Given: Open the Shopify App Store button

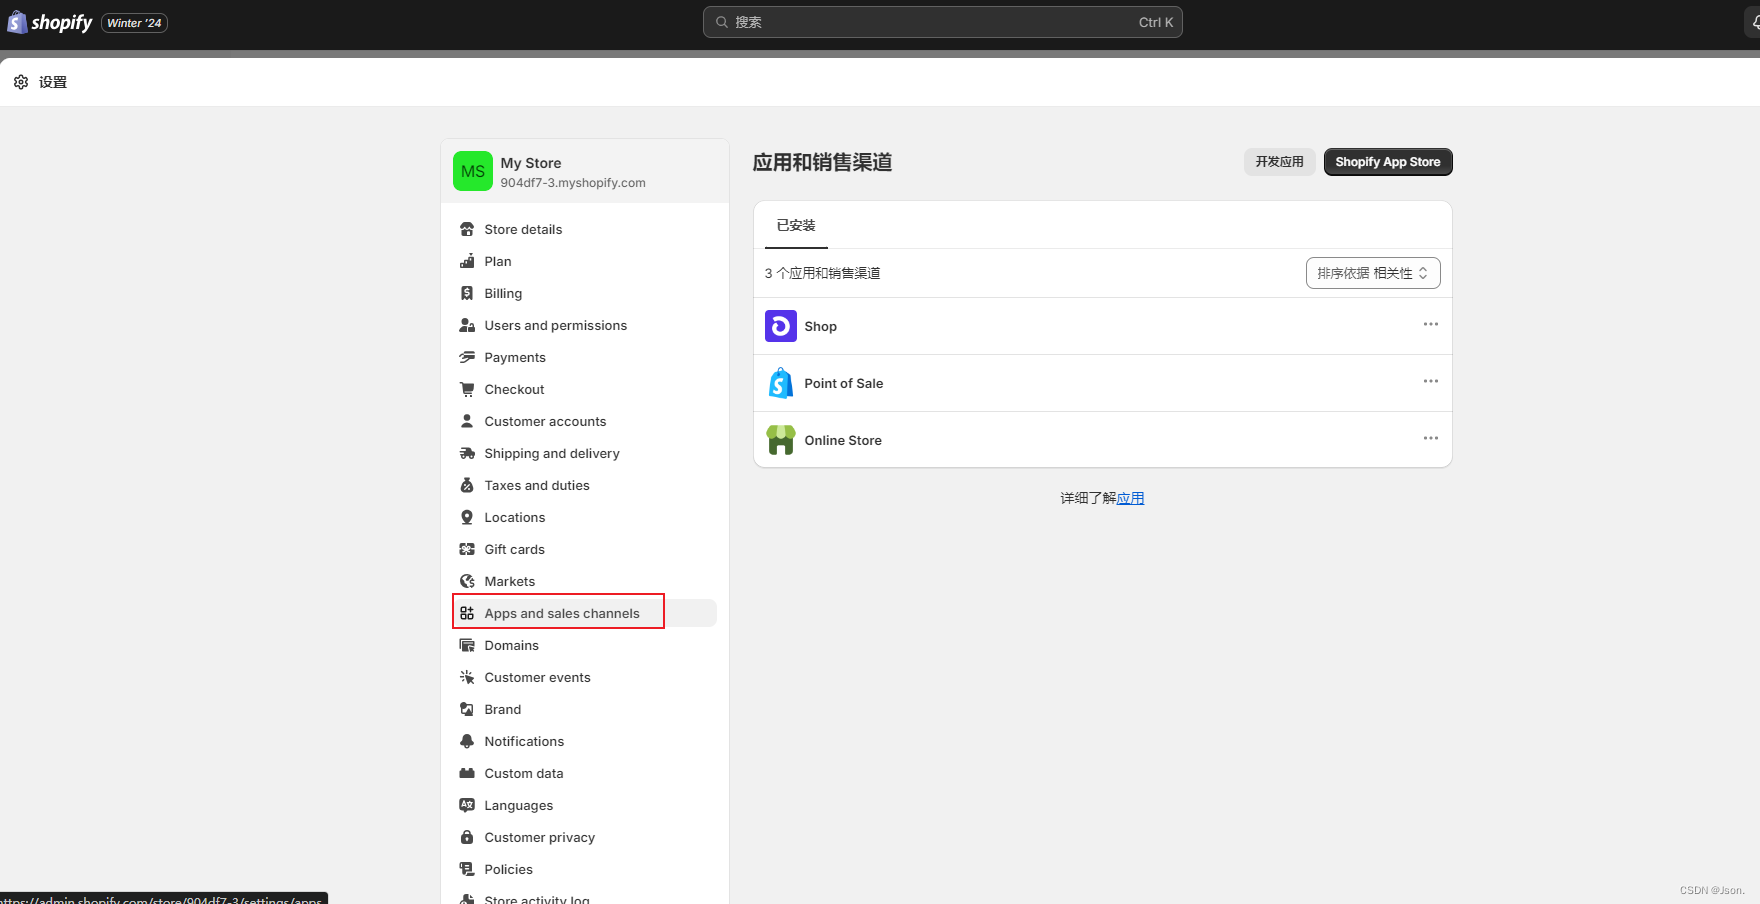Looking at the screenshot, I should click(1388, 162).
